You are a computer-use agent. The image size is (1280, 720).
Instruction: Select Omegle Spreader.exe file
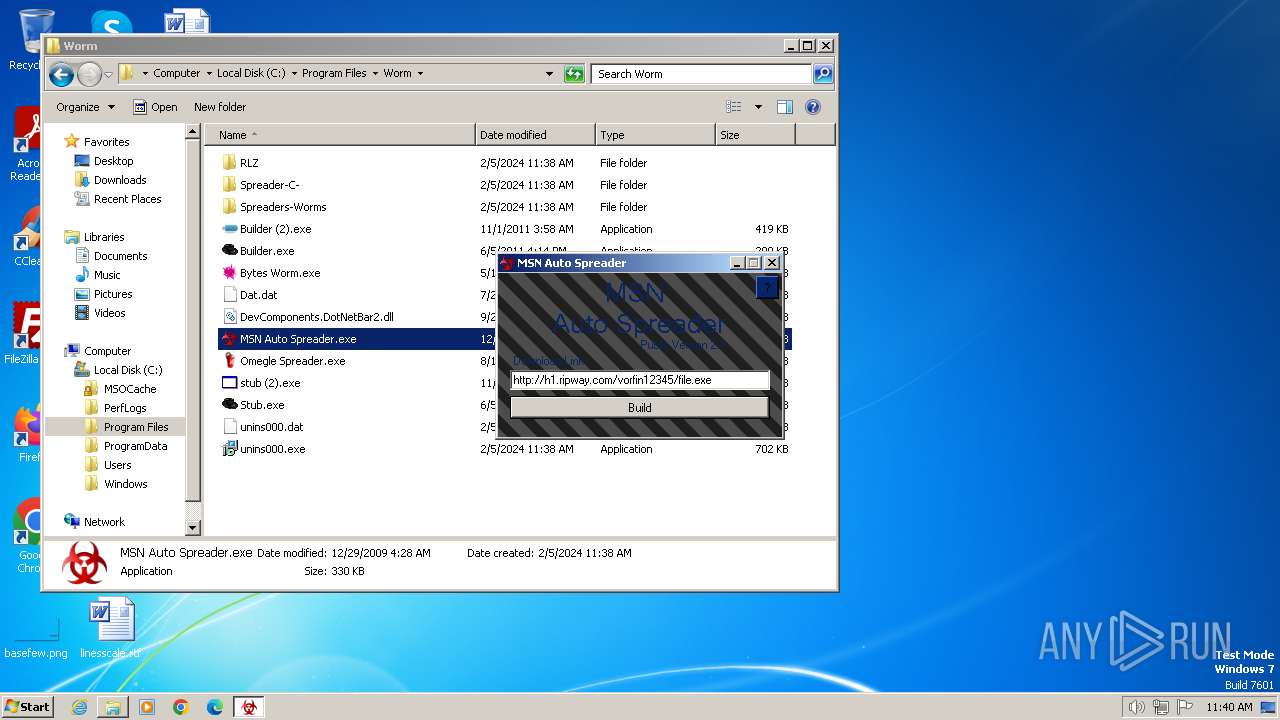point(292,361)
